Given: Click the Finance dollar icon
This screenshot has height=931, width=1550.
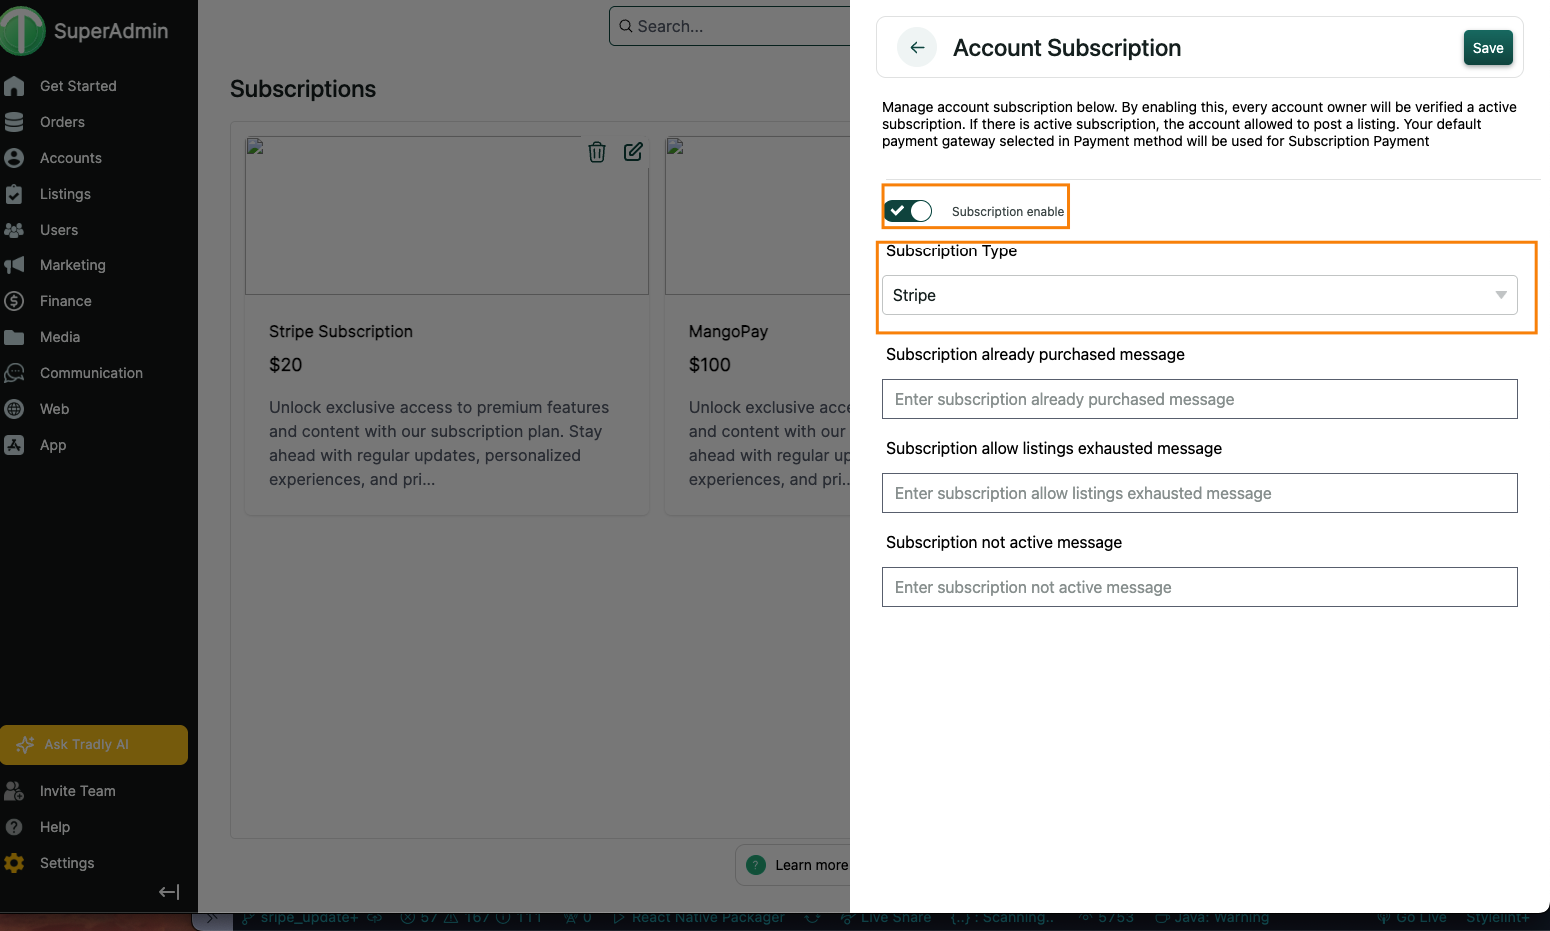Looking at the screenshot, I should click(x=14, y=301).
